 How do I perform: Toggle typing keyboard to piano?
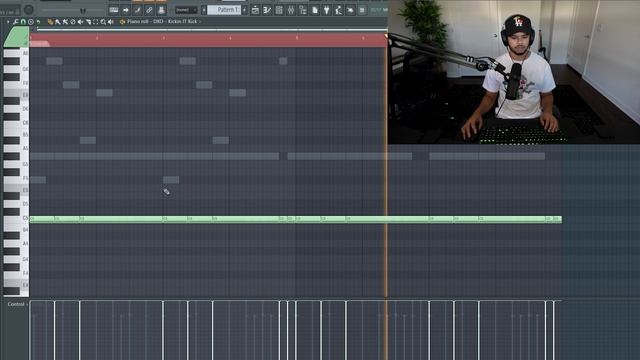click(114, 10)
